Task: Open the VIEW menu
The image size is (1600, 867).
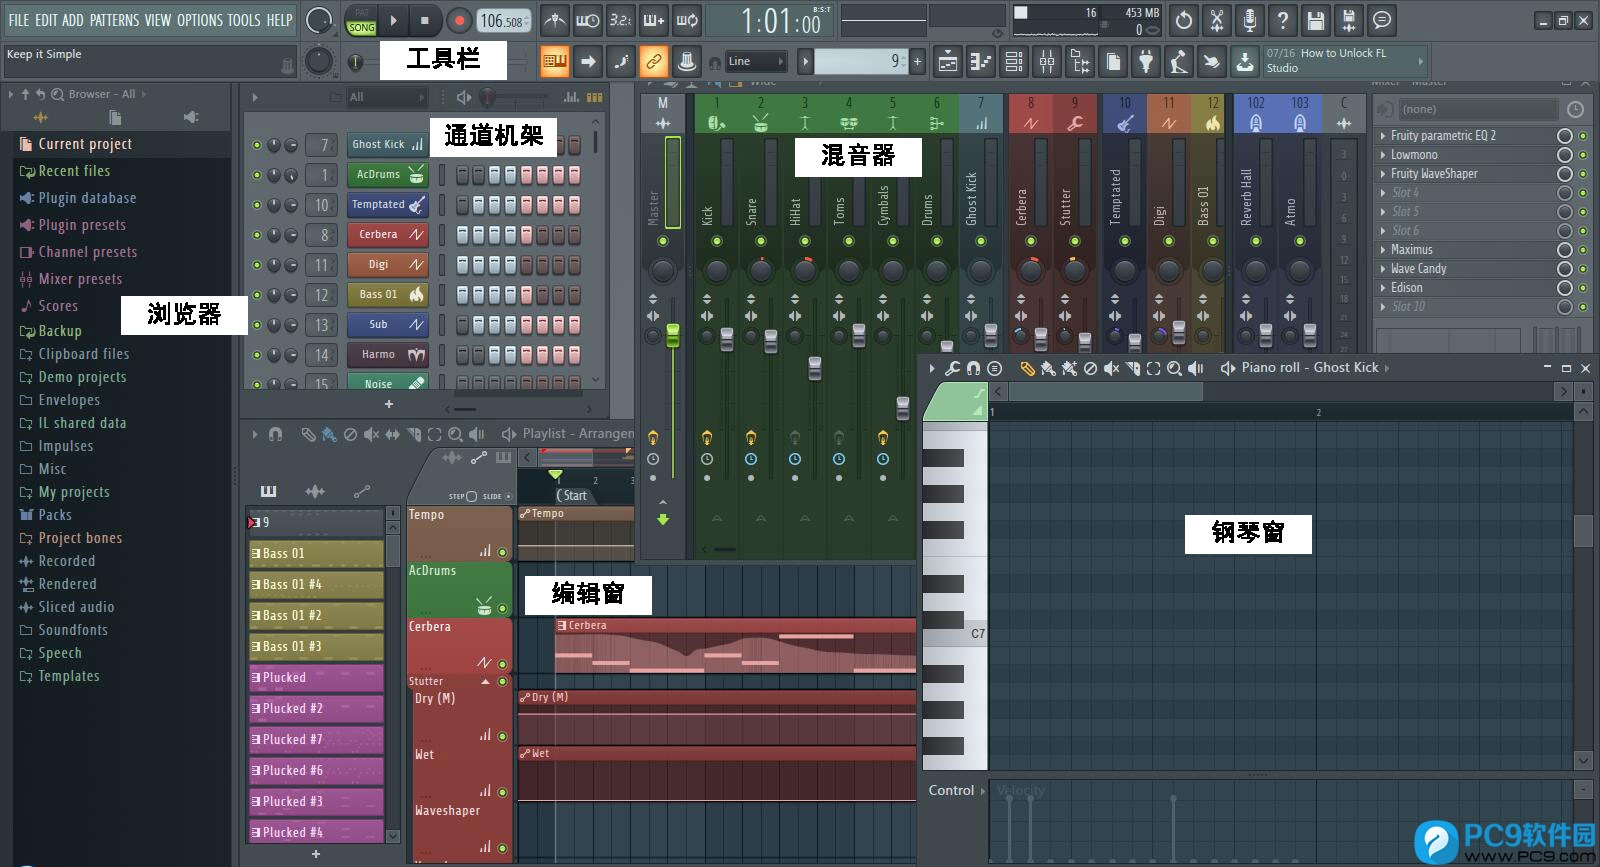Action: click(x=158, y=20)
